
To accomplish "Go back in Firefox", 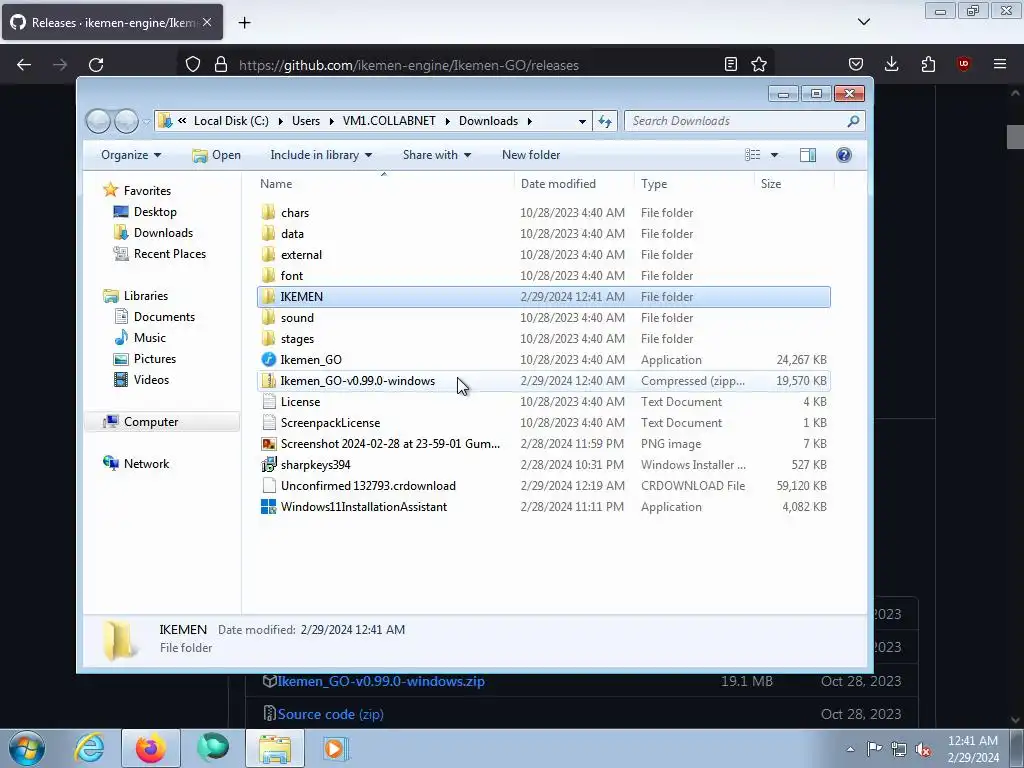I will click(x=24, y=65).
